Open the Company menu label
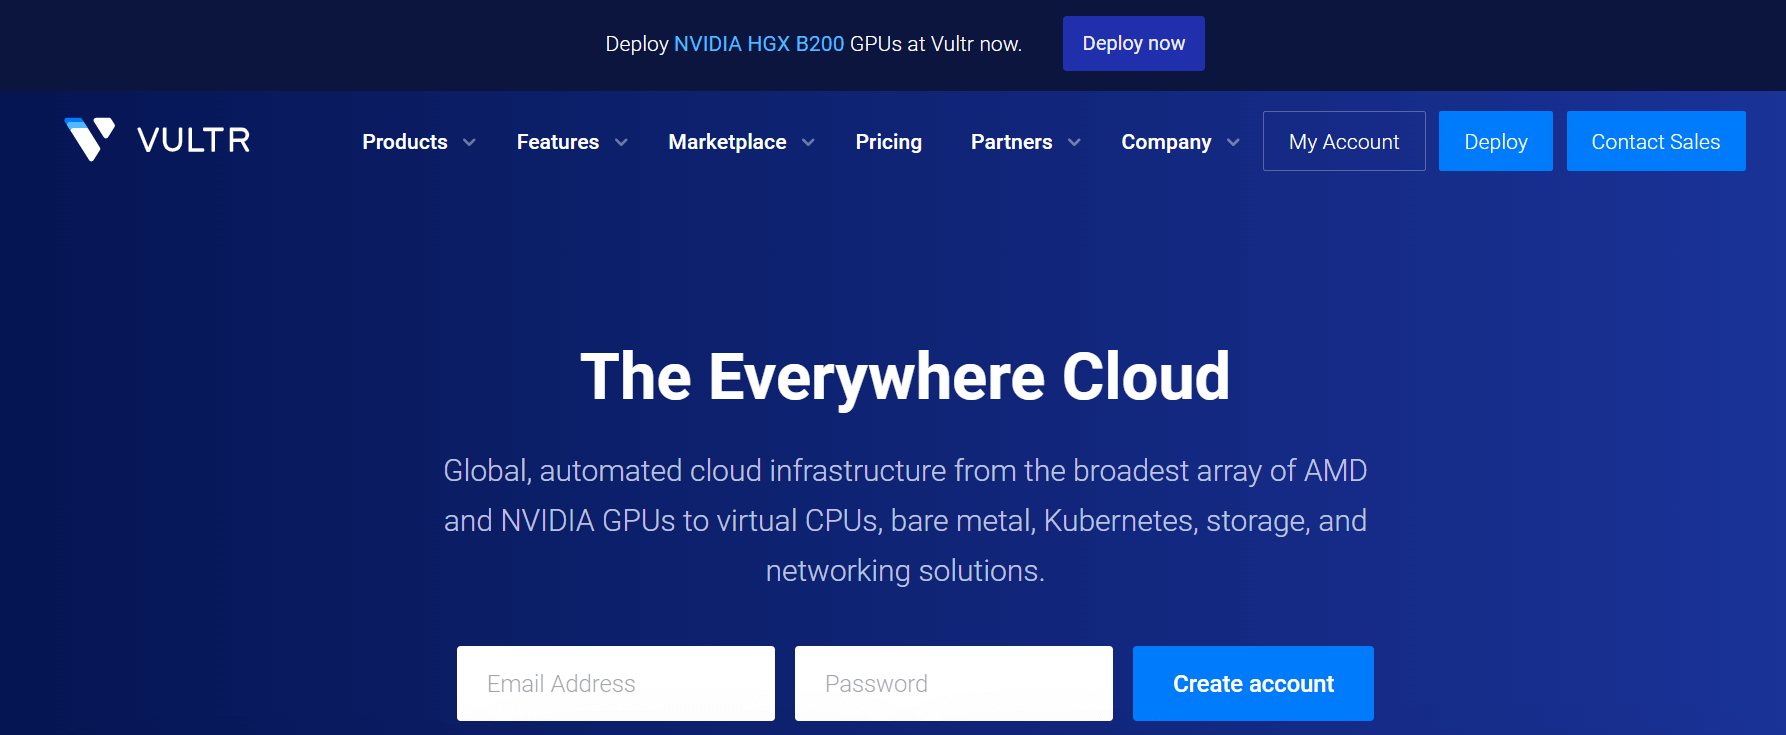The width and height of the screenshot is (1786, 735). point(1166,142)
